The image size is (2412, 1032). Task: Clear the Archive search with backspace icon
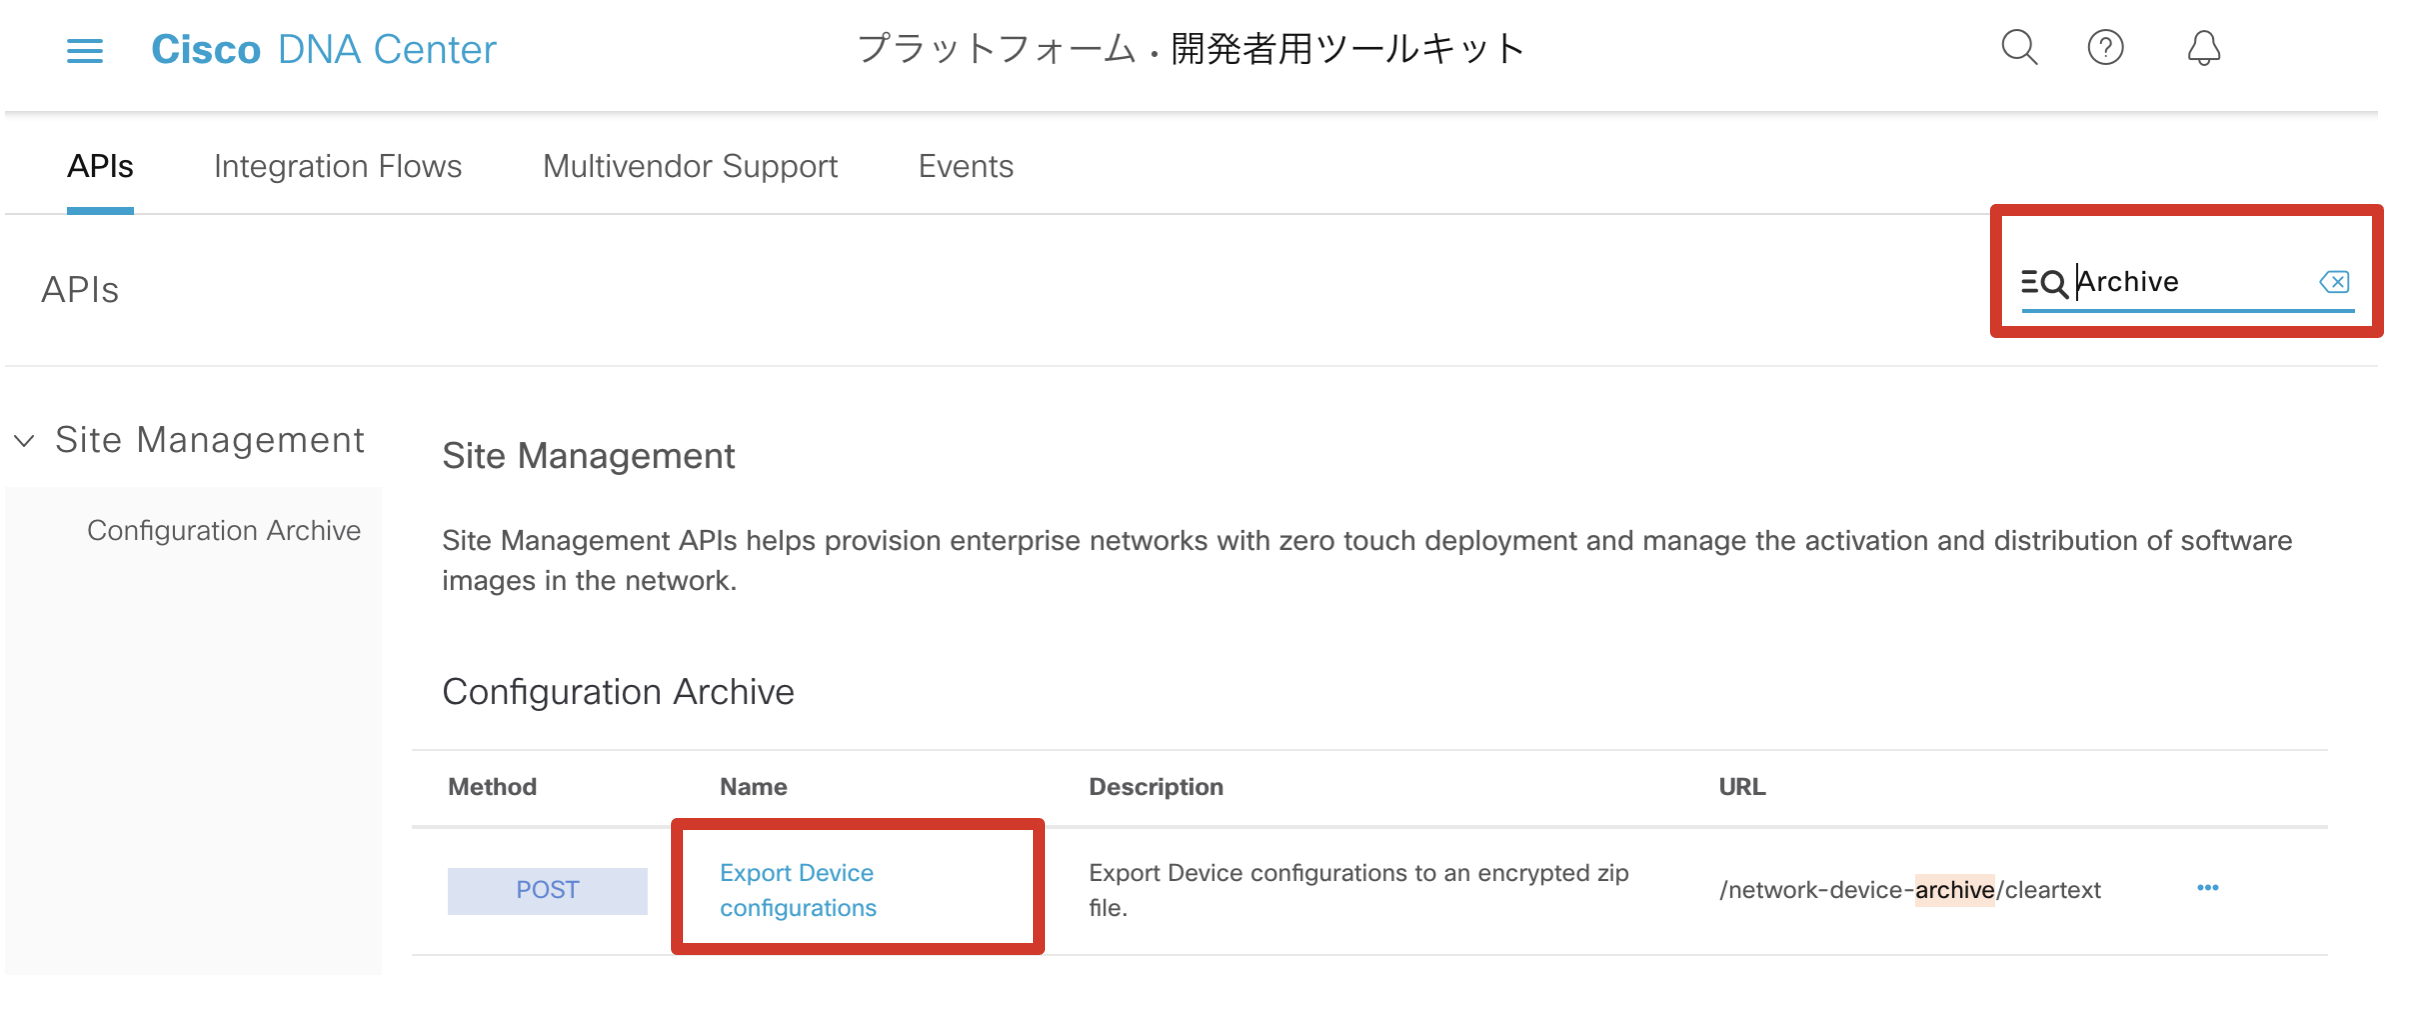point(2334,282)
